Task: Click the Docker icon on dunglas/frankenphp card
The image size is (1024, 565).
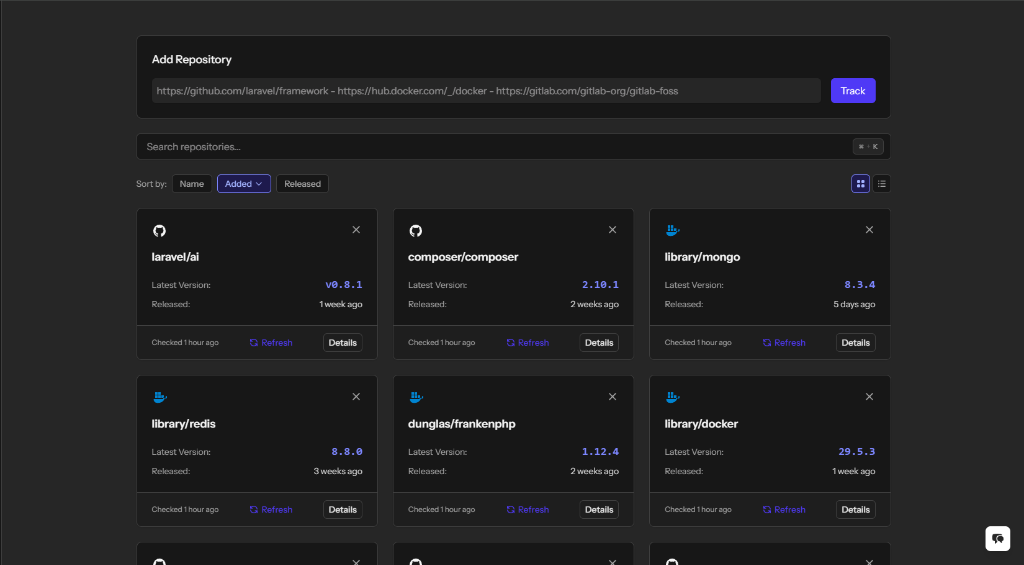Action: click(x=416, y=396)
